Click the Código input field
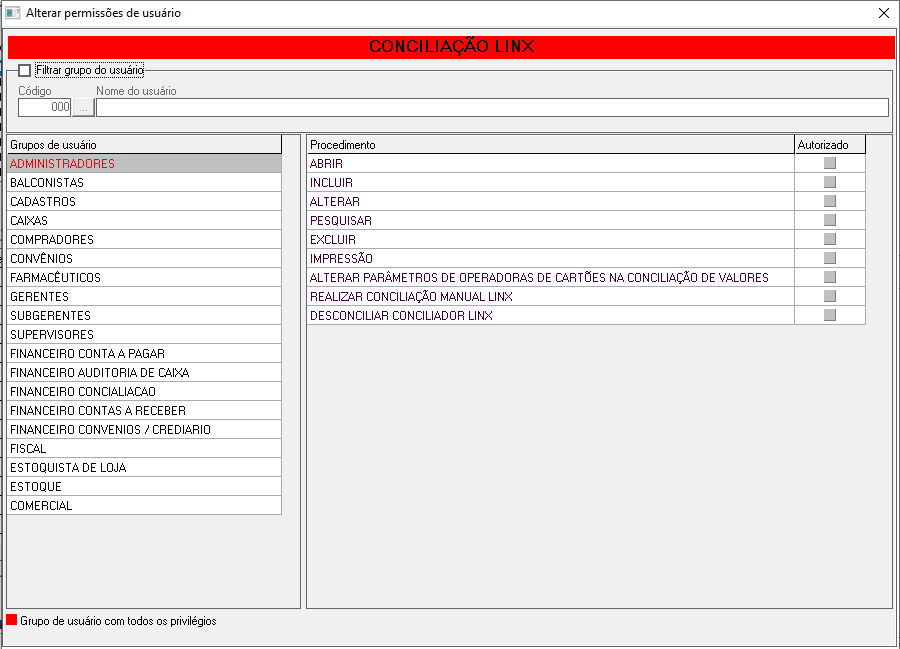Viewport: 900px width, 649px height. [x=44, y=107]
